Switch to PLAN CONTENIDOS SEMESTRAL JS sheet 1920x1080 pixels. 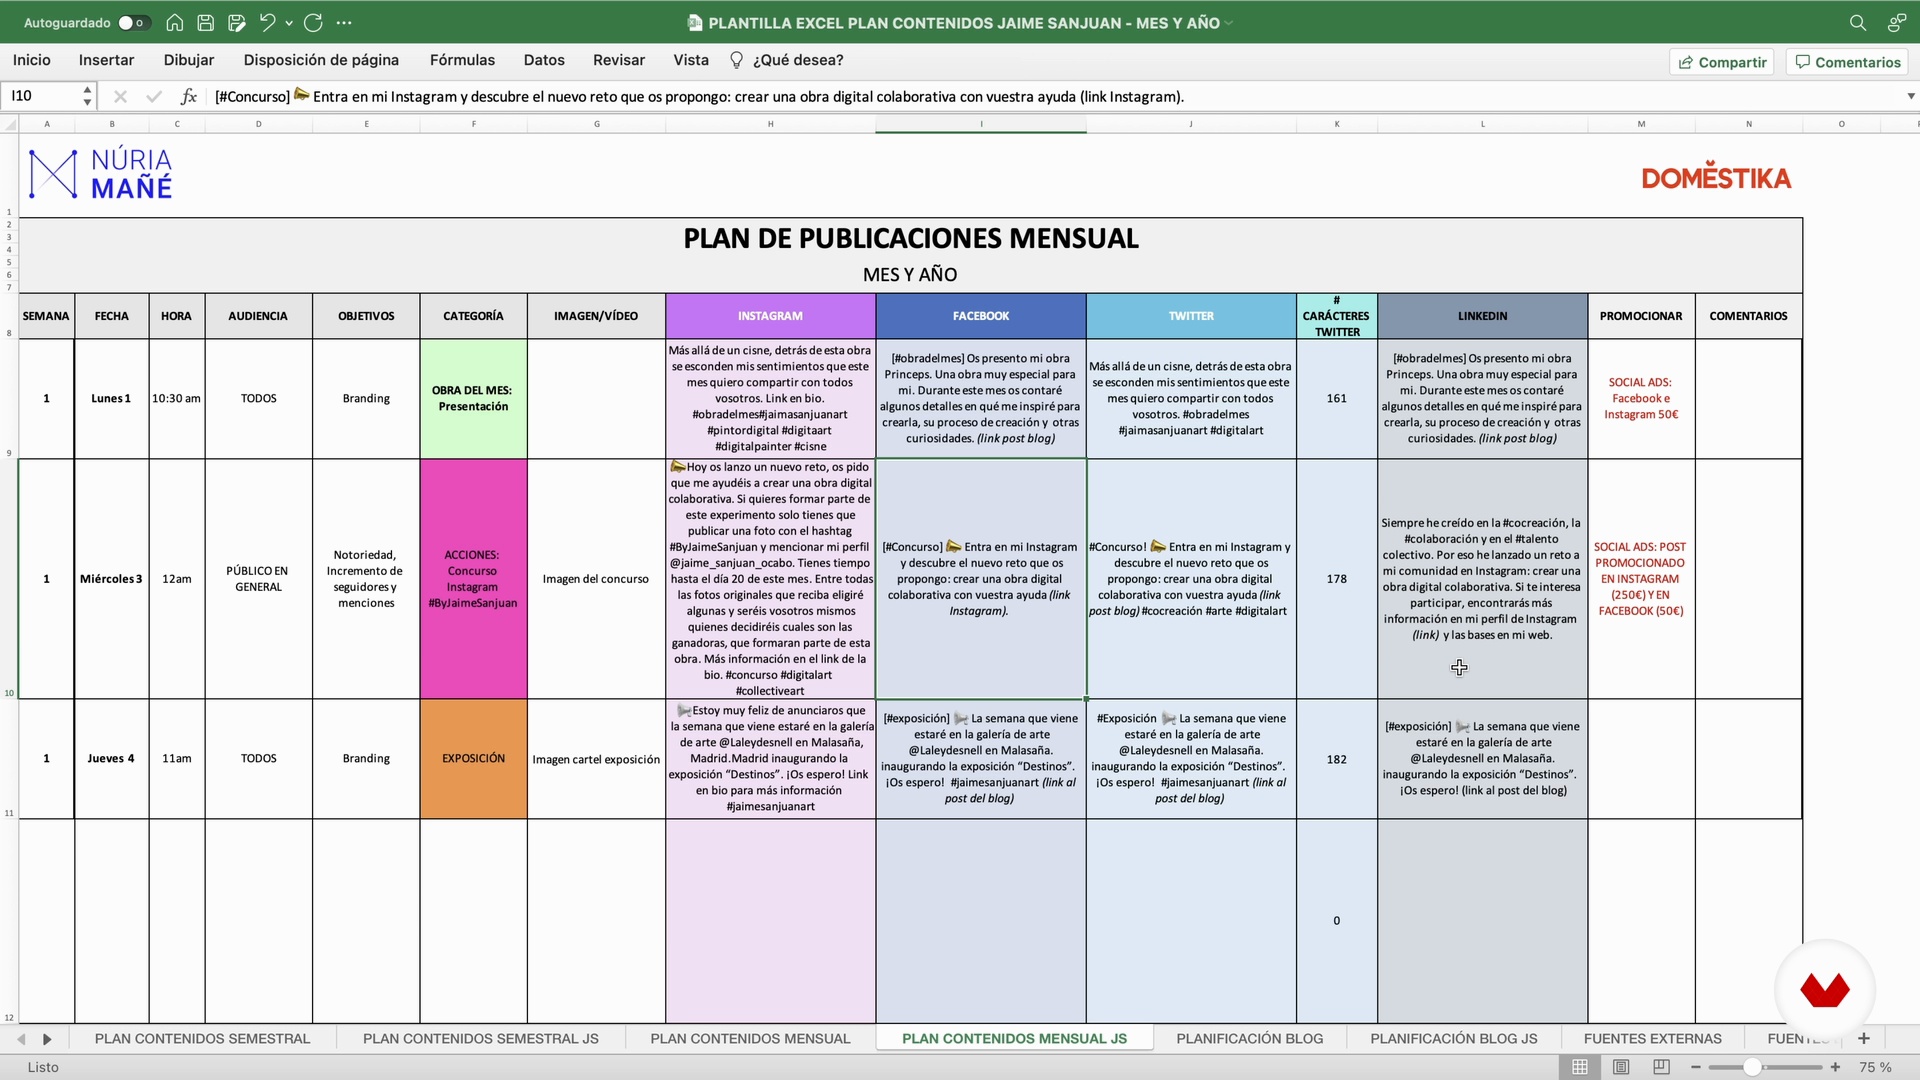click(481, 1039)
